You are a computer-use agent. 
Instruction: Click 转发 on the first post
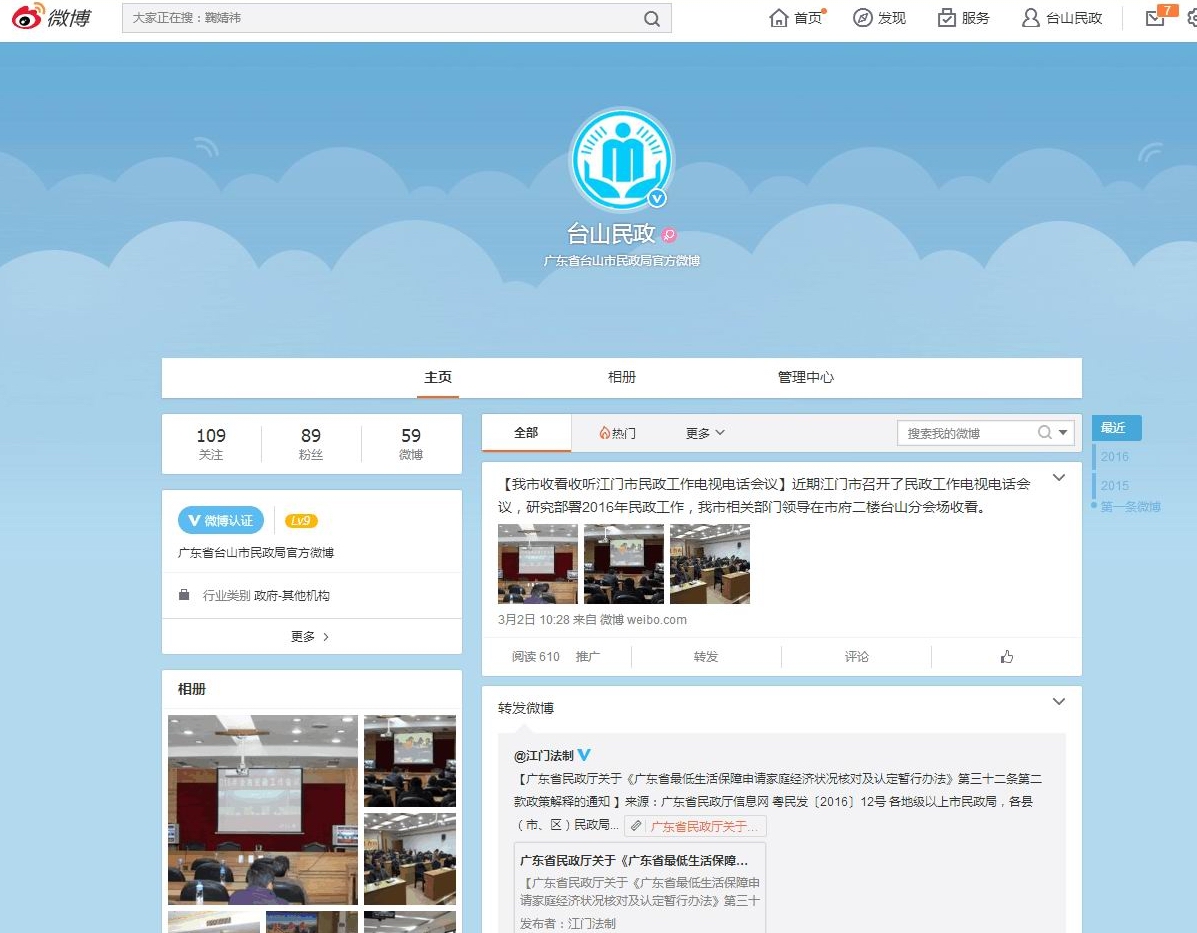pyautogui.click(x=706, y=657)
